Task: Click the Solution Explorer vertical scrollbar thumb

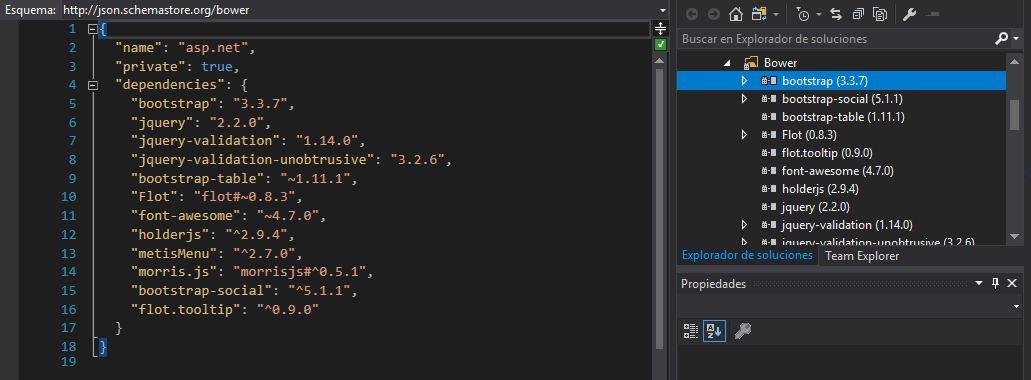Action: (1015, 114)
